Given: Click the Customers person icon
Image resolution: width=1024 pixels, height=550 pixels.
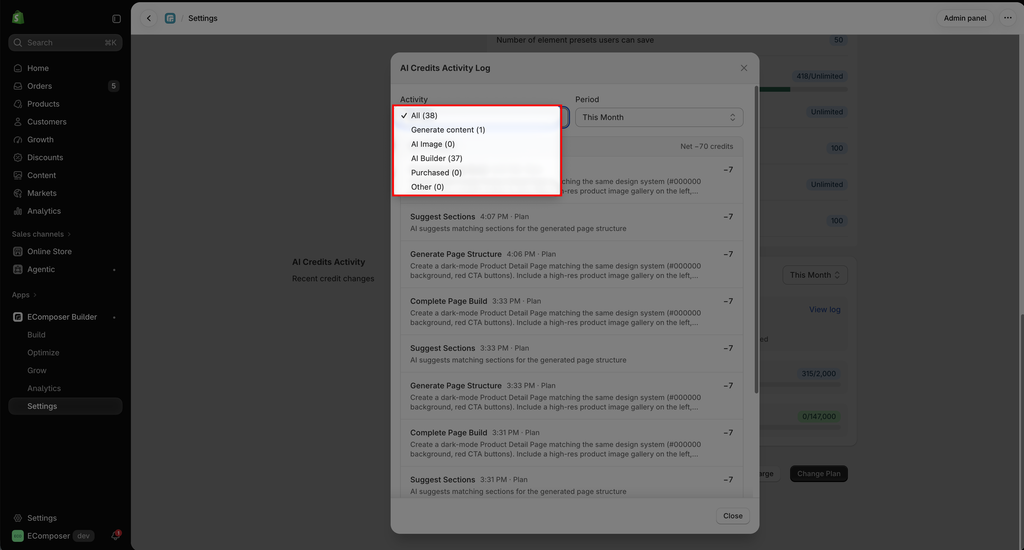Looking at the screenshot, I should [x=18, y=121].
